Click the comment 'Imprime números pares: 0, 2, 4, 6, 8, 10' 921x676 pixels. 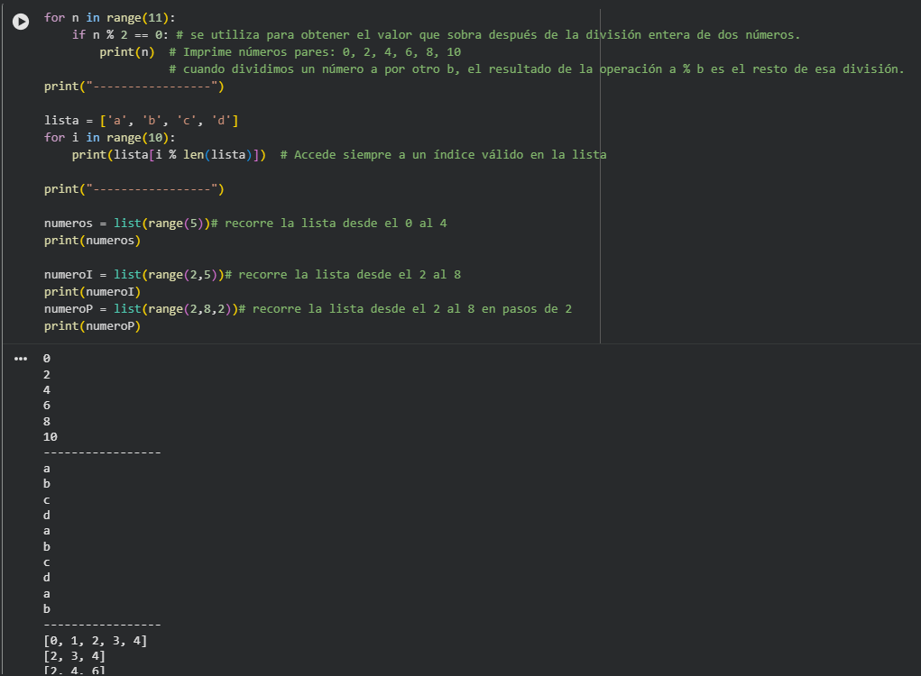[315, 52]
